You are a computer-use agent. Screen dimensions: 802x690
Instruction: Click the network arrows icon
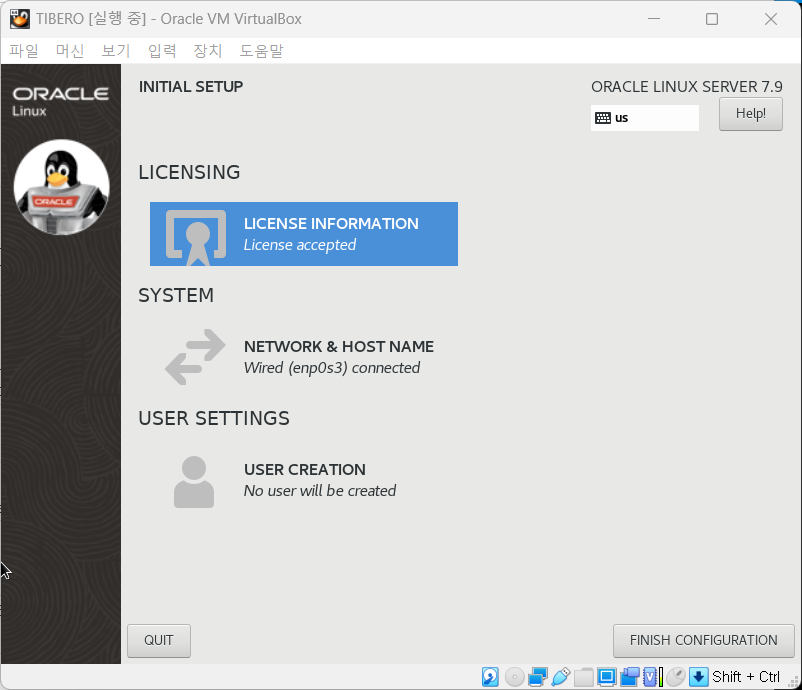coord(195,357)
